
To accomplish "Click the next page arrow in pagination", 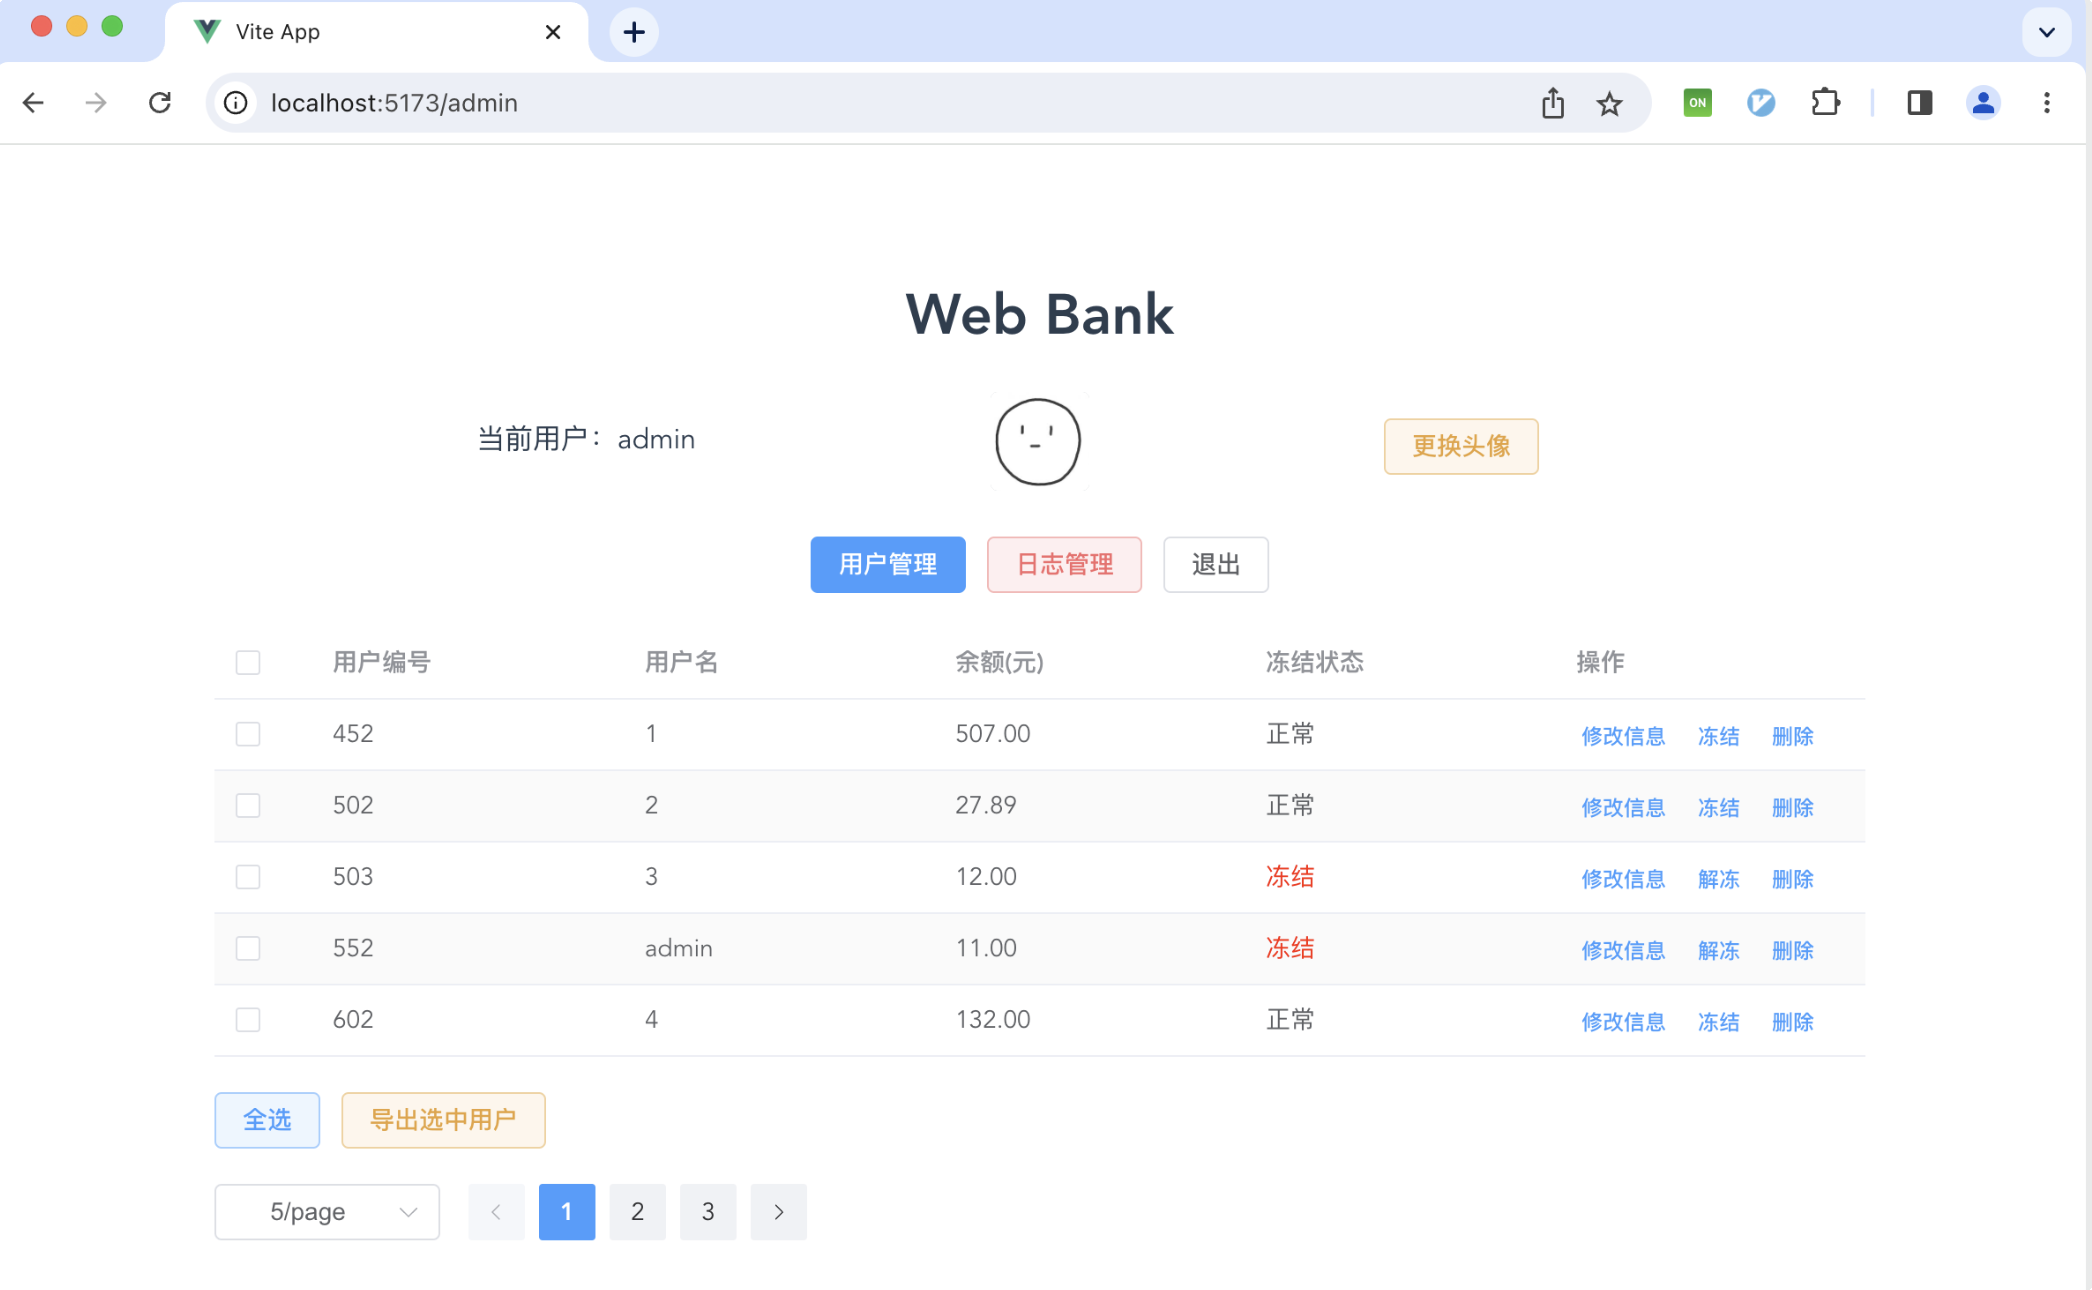I will (778, 1212).
